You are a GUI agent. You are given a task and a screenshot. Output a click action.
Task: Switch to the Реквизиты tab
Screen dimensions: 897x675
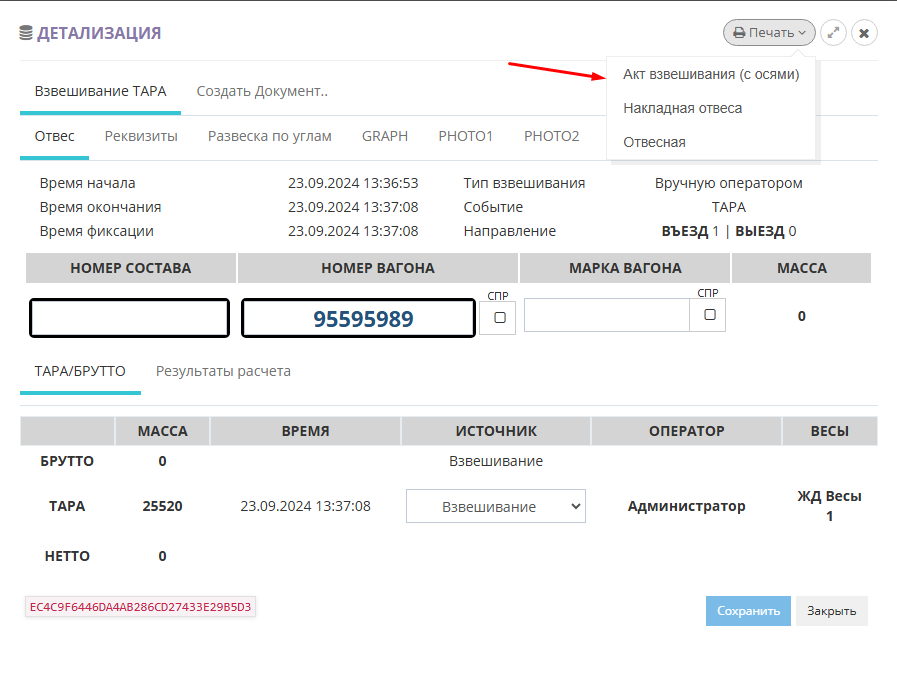(x=141, y=136)
